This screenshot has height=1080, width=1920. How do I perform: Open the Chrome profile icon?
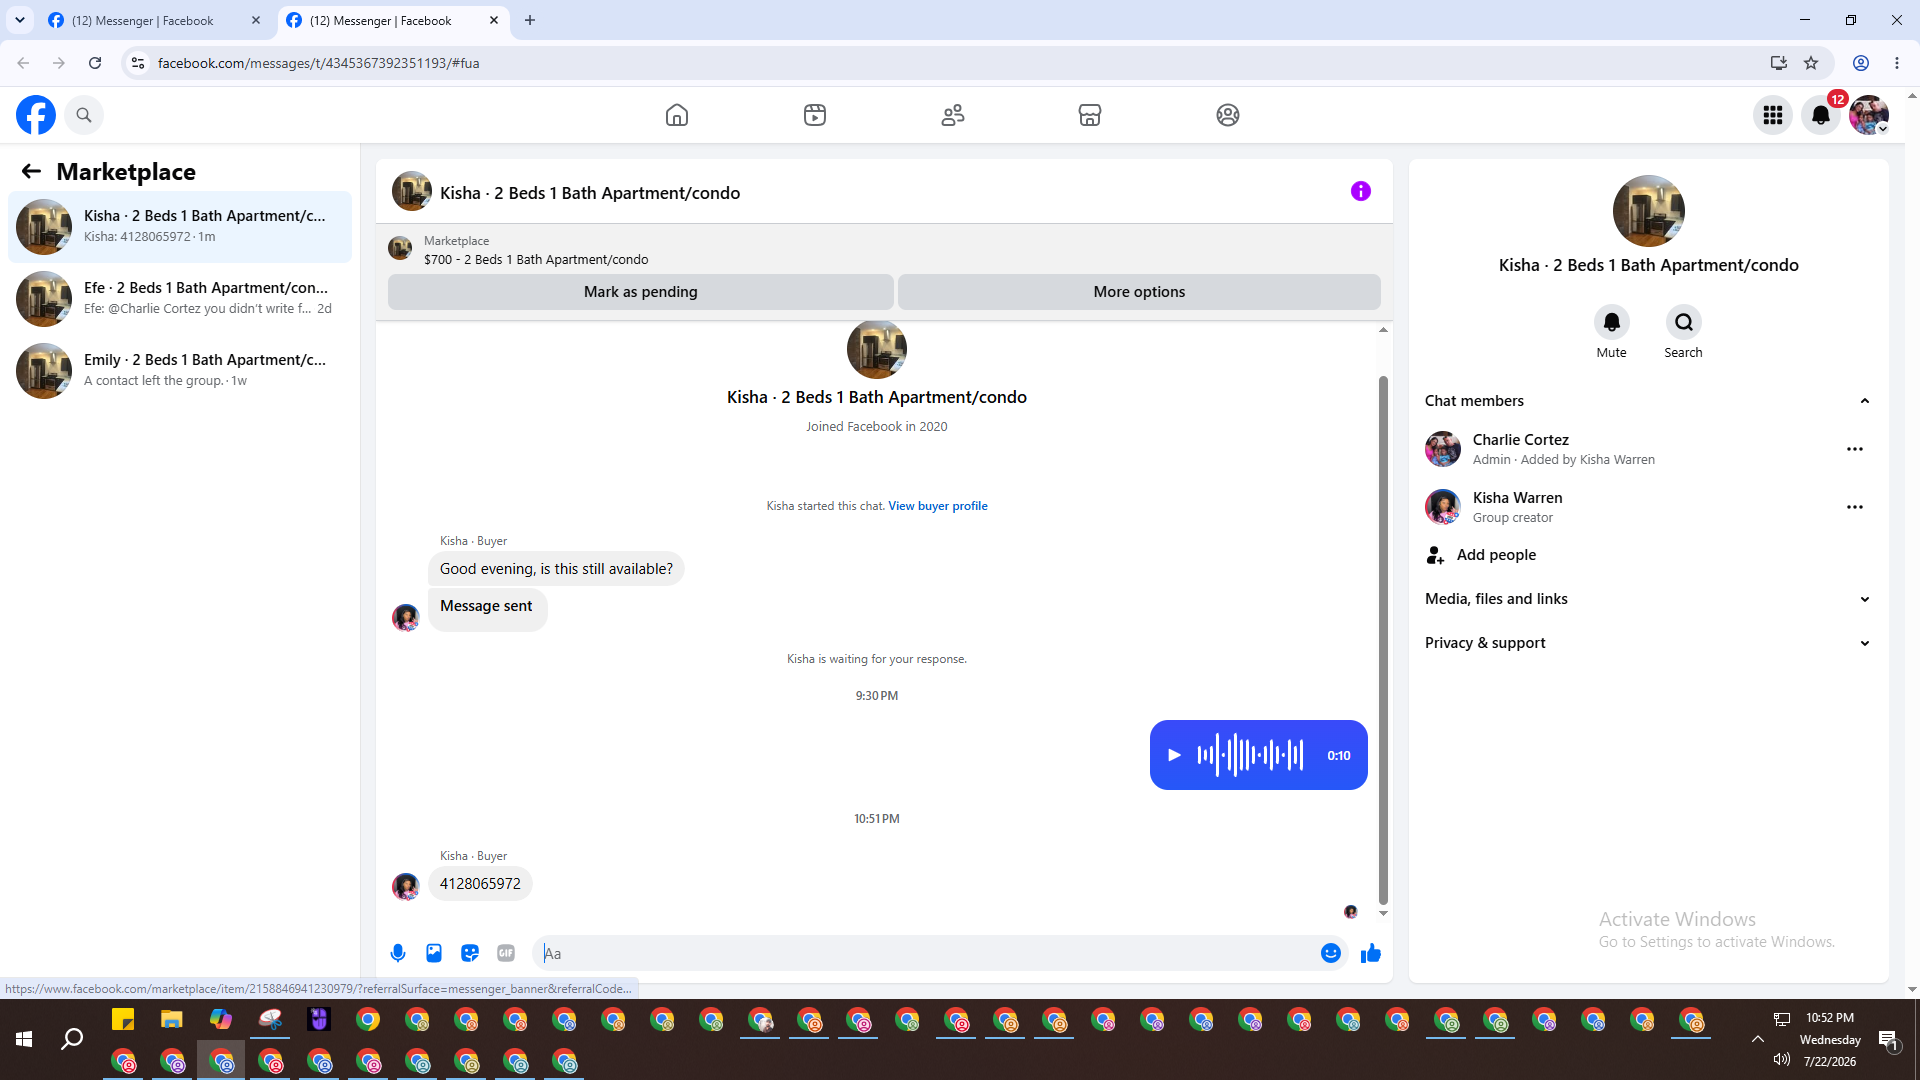click(x=1861, y=63)
